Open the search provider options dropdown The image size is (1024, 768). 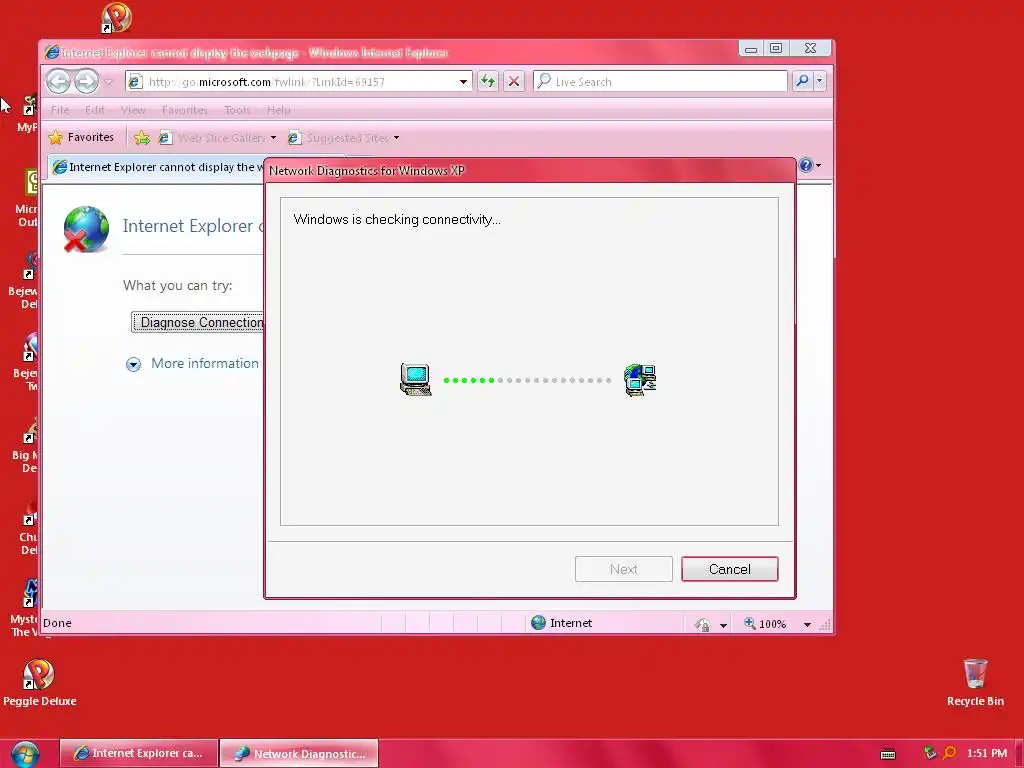coord(820,81)
